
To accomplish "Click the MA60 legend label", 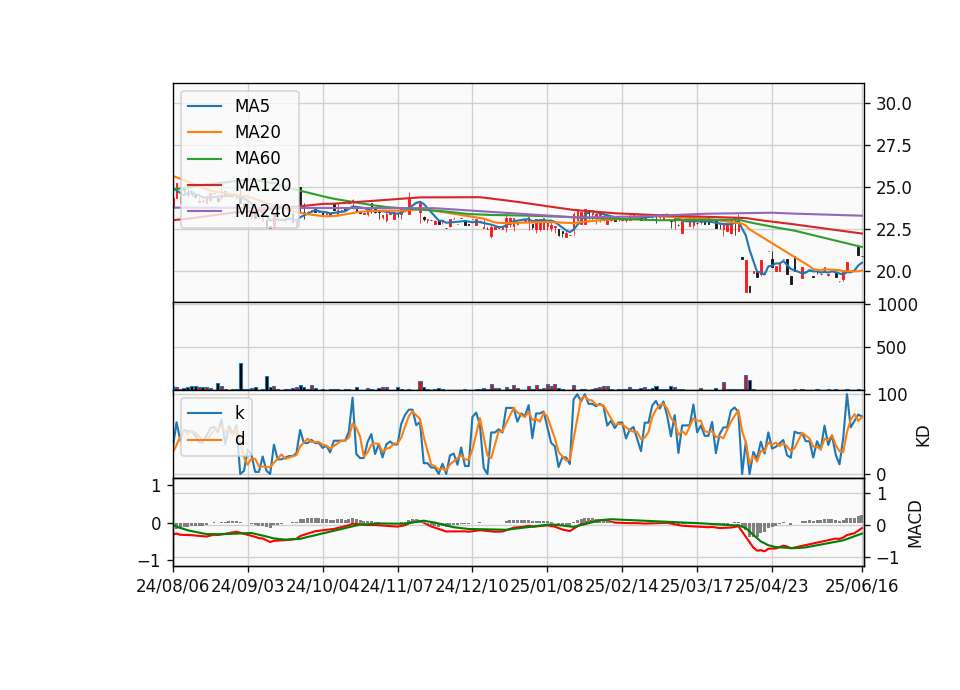I will (257, 159).
